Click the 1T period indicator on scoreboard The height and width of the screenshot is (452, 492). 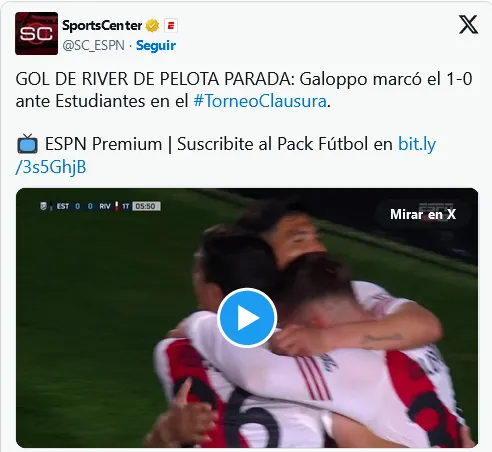coord(125,206)
